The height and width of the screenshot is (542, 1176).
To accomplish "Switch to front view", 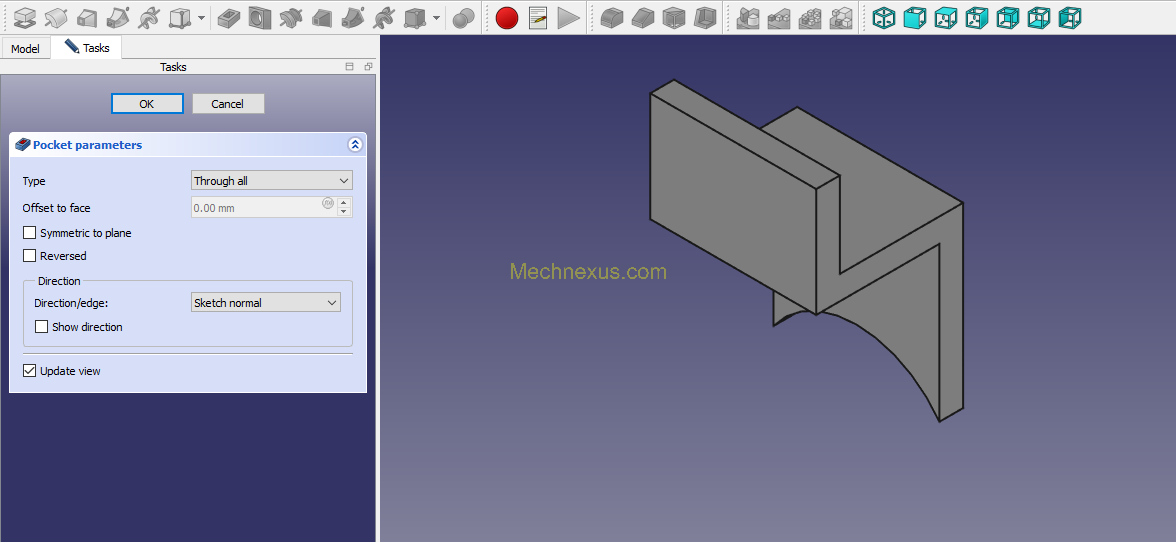I will tap(914, 17).
